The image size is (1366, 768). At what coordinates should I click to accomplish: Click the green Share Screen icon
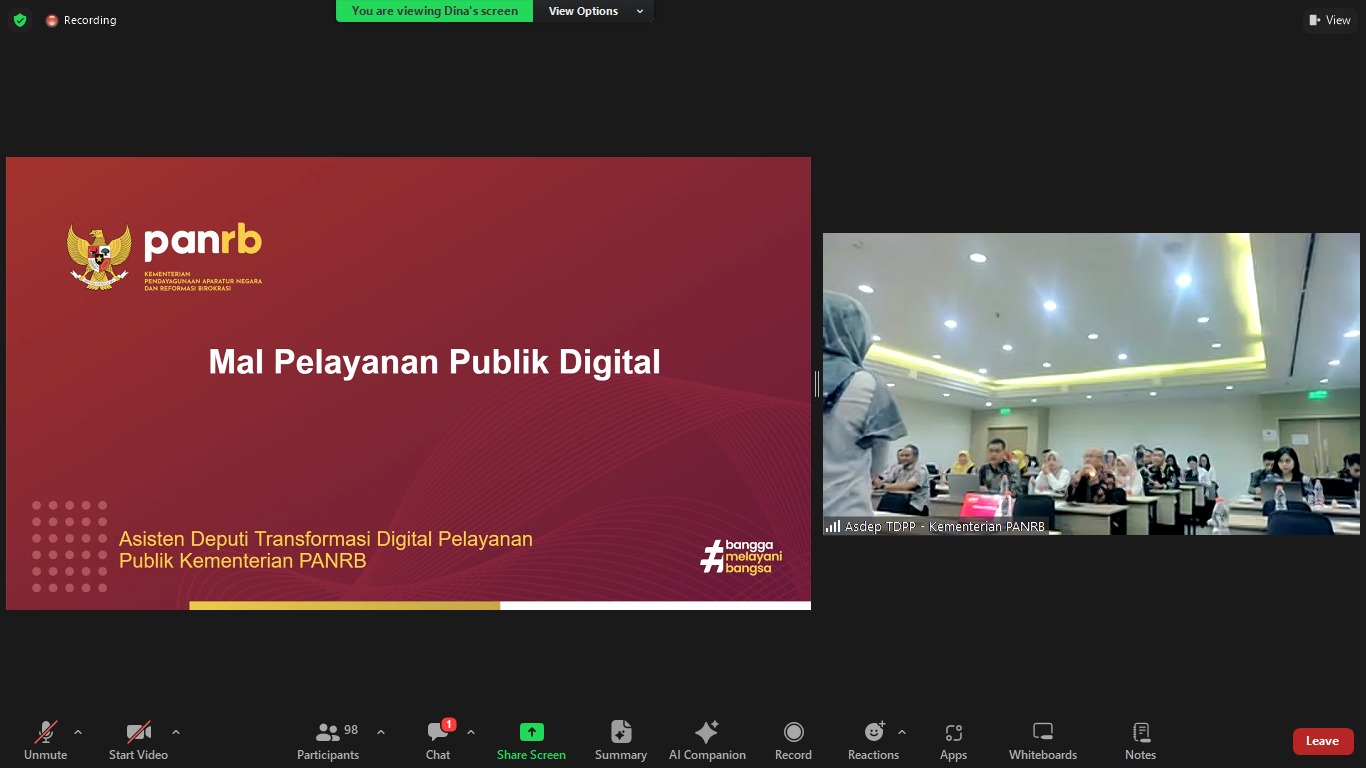tap(531, 732)
